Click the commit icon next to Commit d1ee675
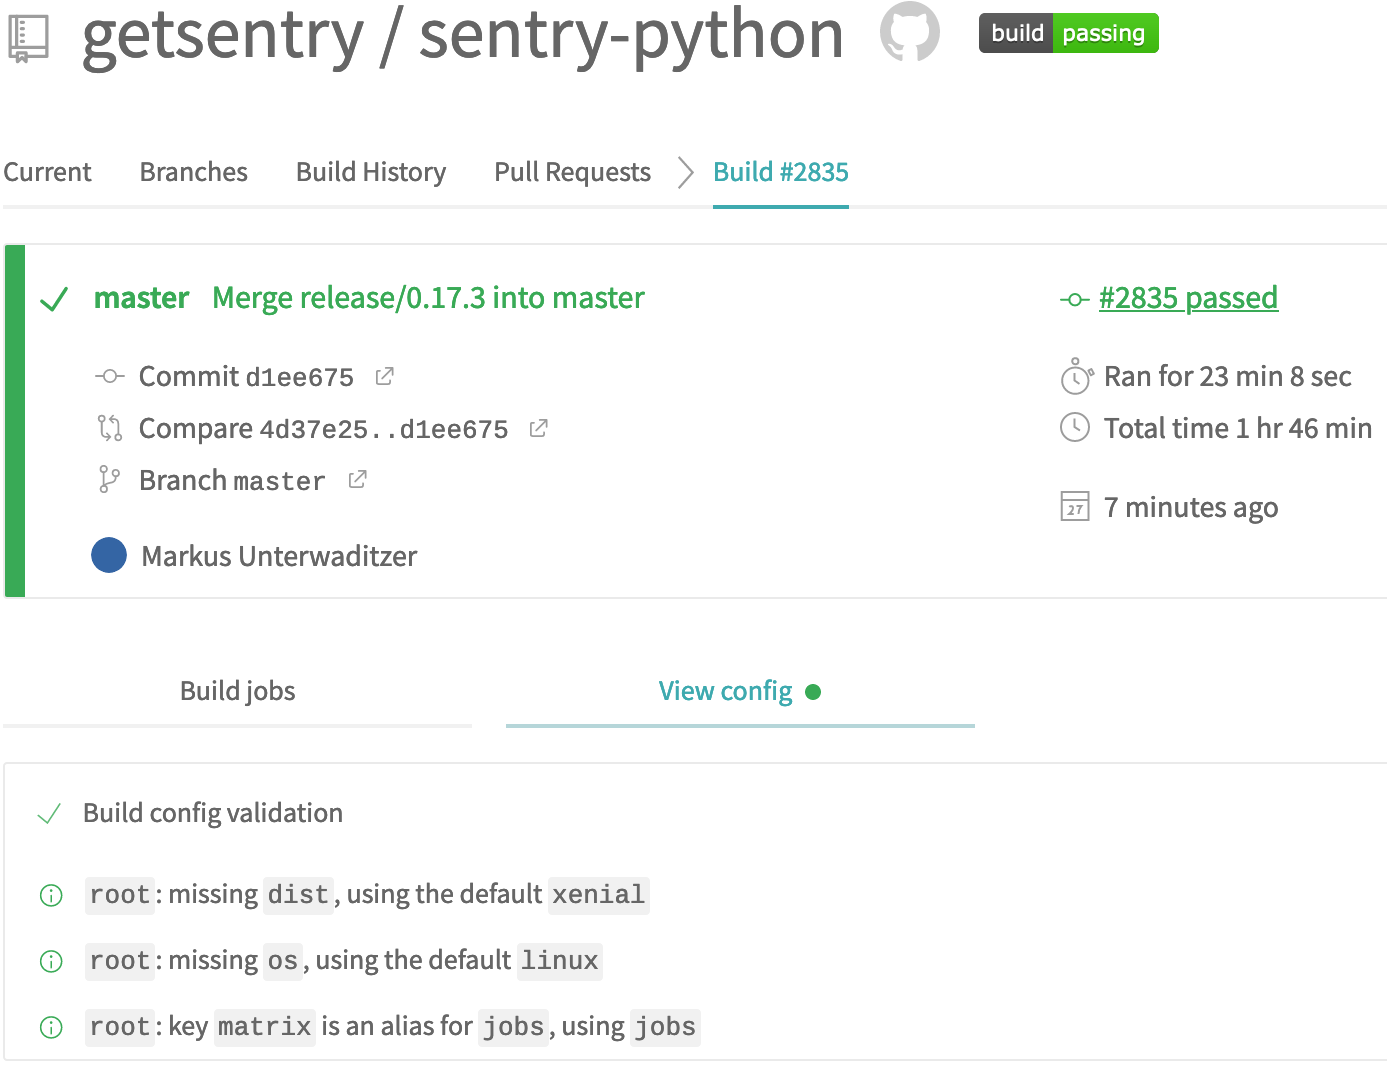Viewport: 1387px width, 1067px height. click(109, 377)
